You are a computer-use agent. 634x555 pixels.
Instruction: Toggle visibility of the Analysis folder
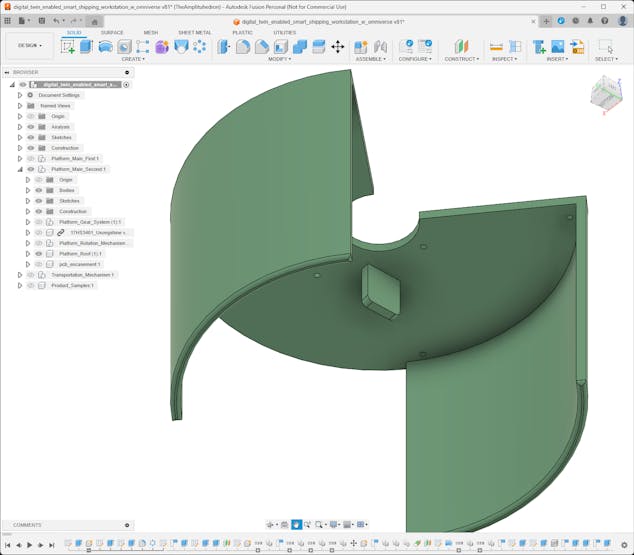pos(31,127)
